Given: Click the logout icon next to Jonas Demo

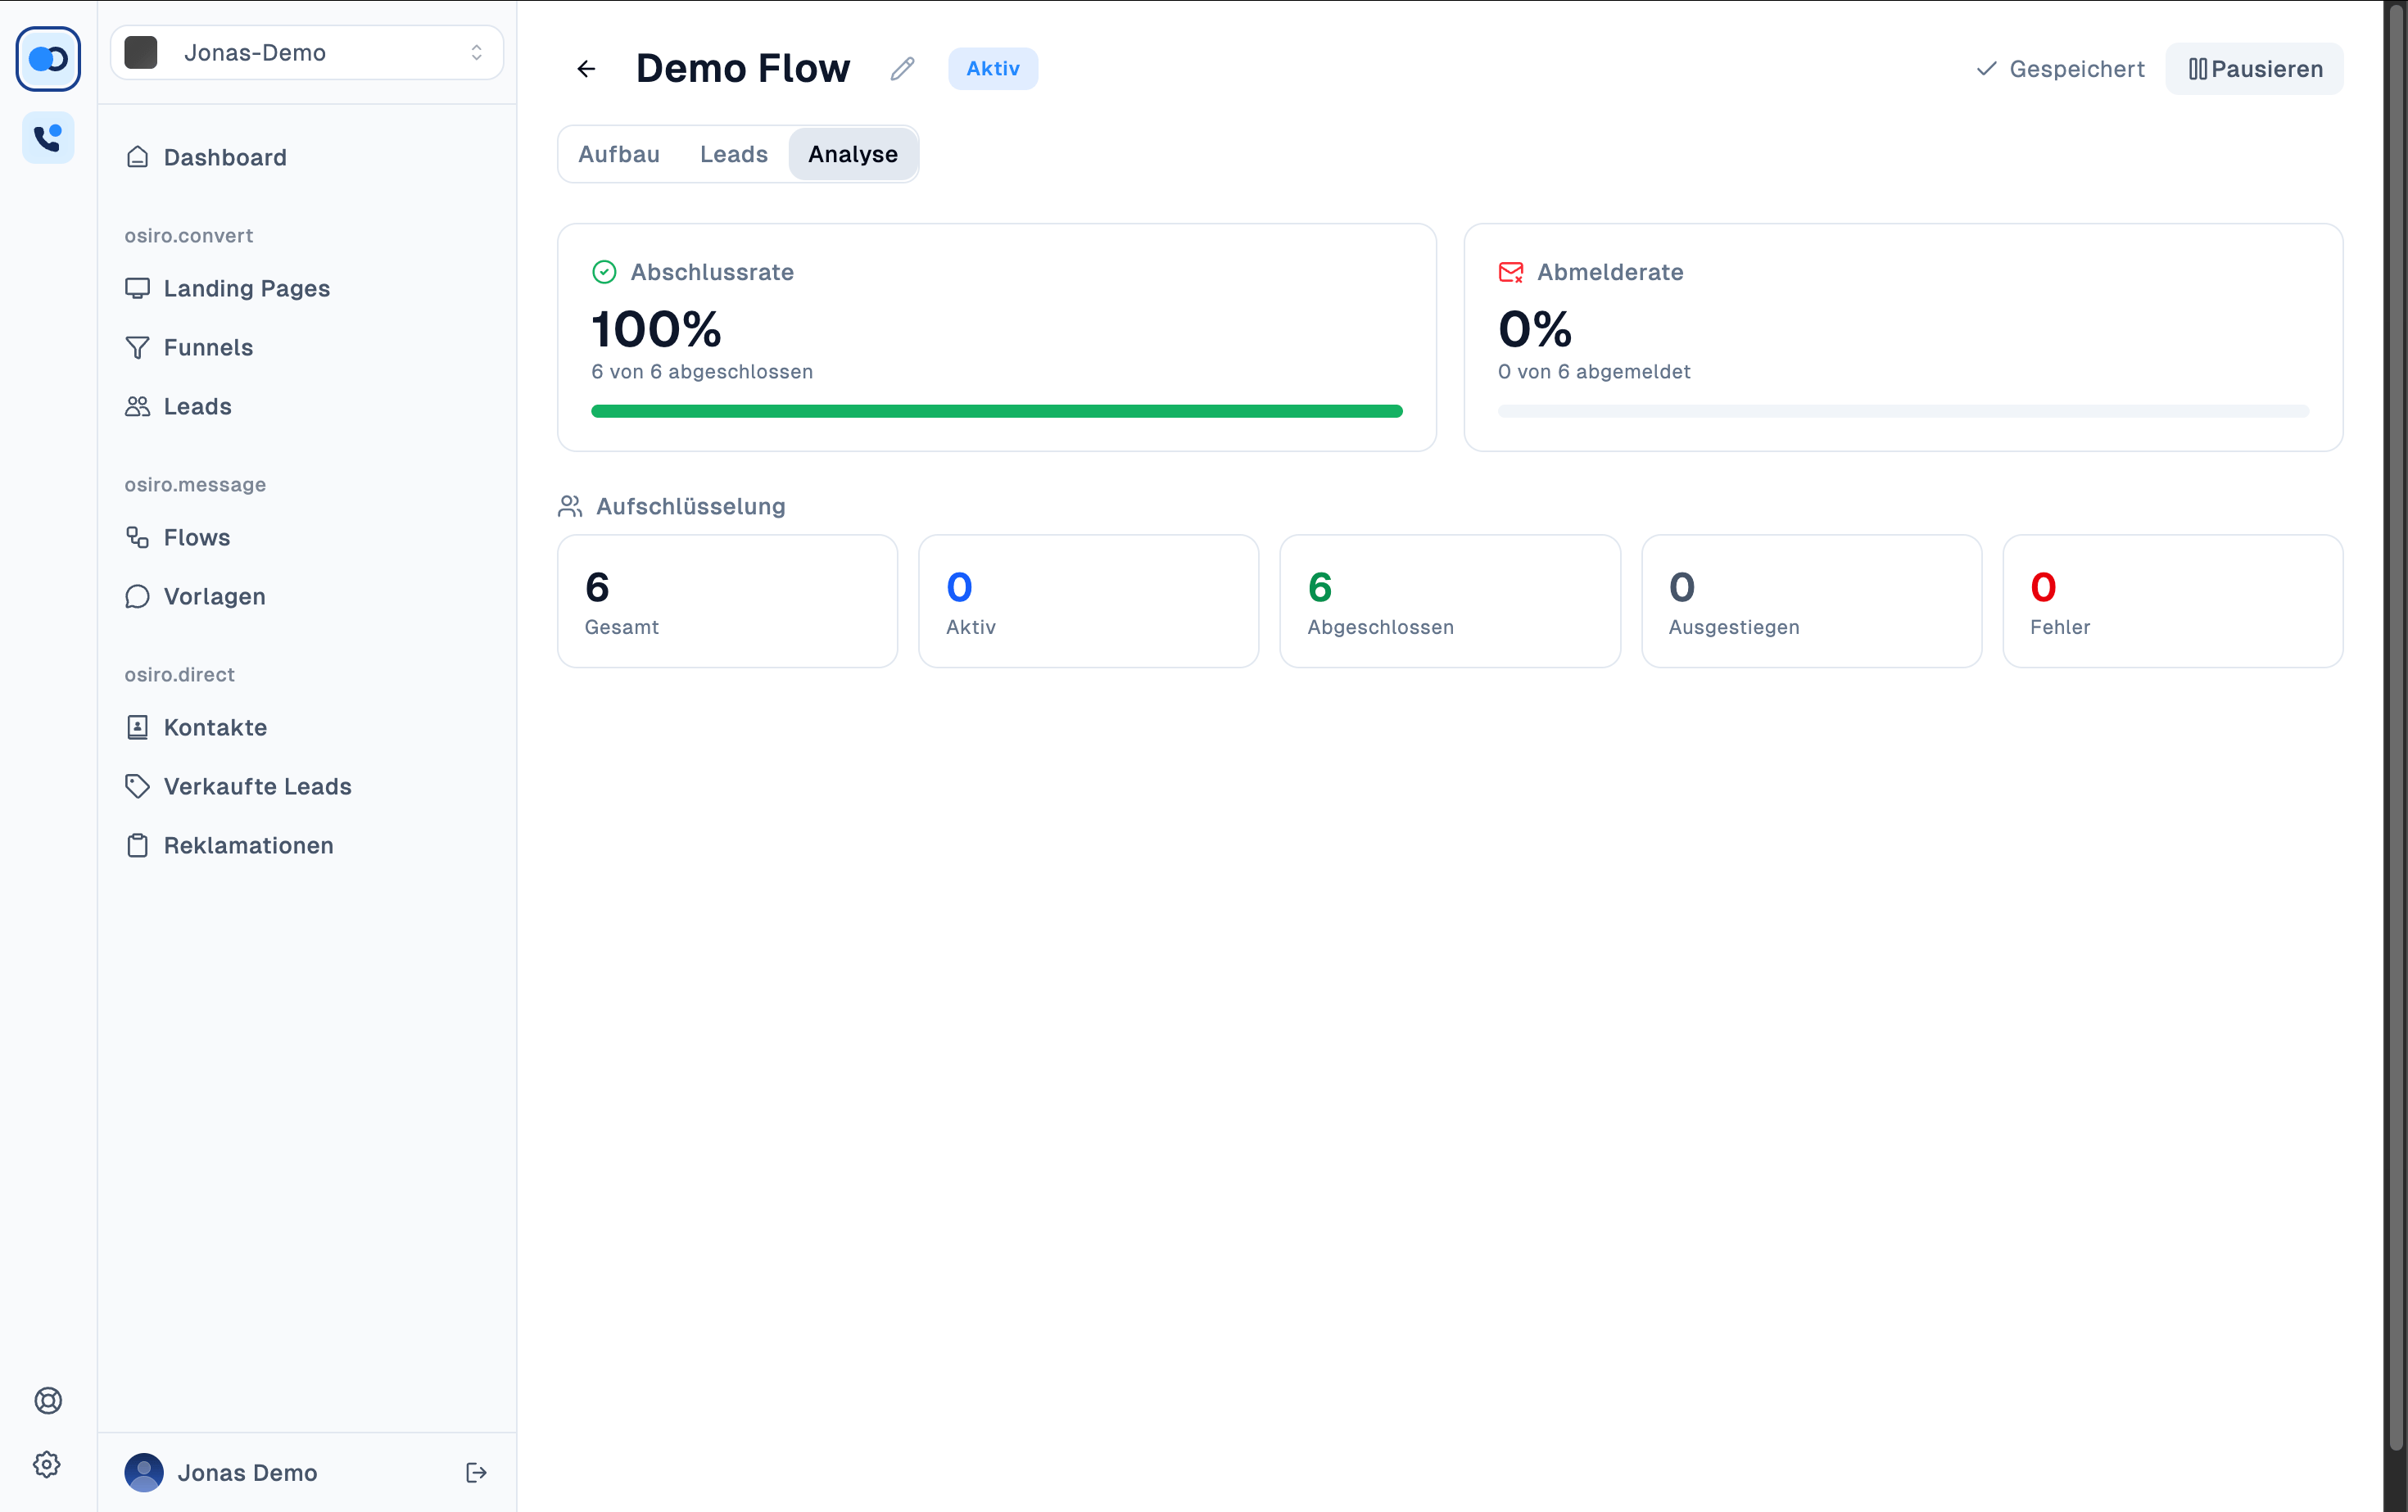Looking at the screenshot, I should (477, 1472).
